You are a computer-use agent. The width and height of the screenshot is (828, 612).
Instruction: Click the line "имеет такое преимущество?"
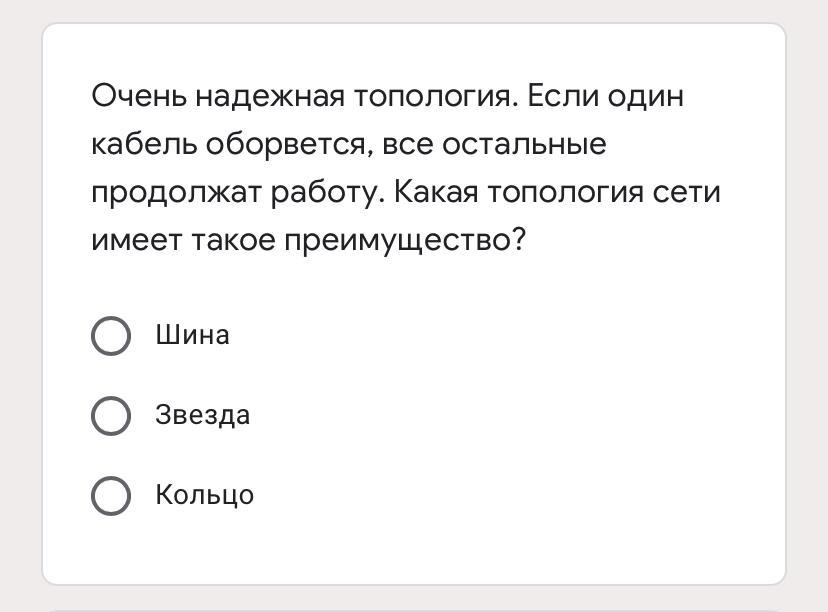(x=309, y=241)
